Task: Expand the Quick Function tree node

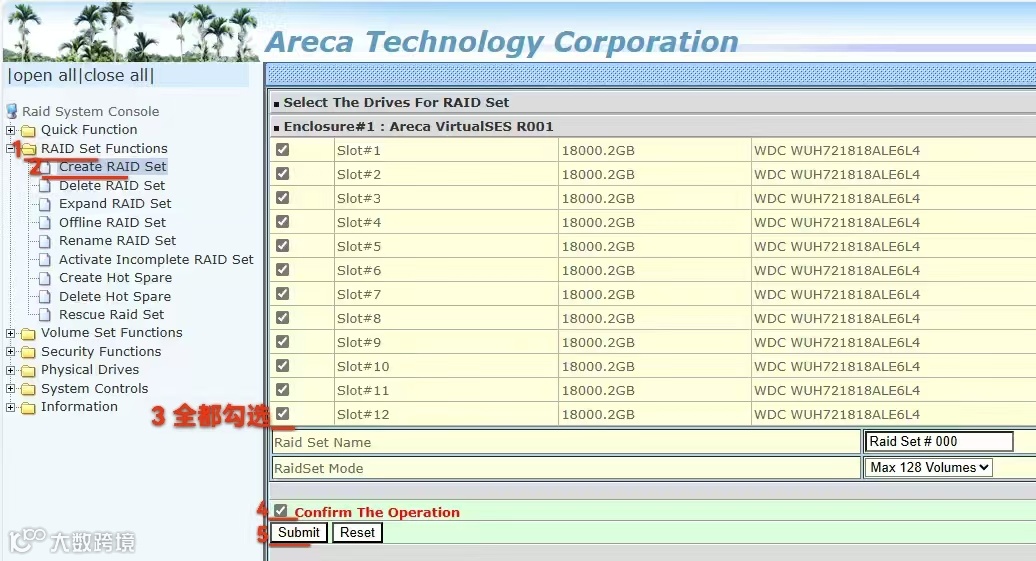Action: click(x=11, y=130)
